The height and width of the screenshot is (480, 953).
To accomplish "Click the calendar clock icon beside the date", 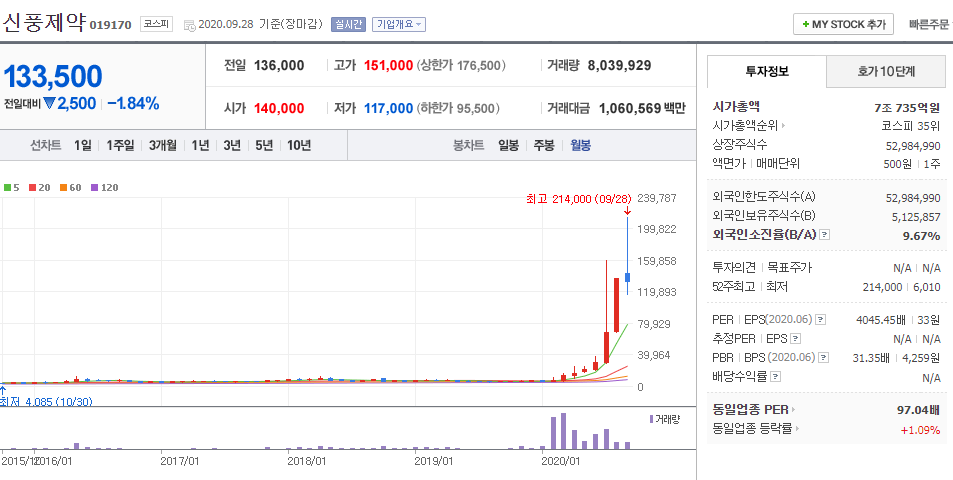I will (190, 26).
